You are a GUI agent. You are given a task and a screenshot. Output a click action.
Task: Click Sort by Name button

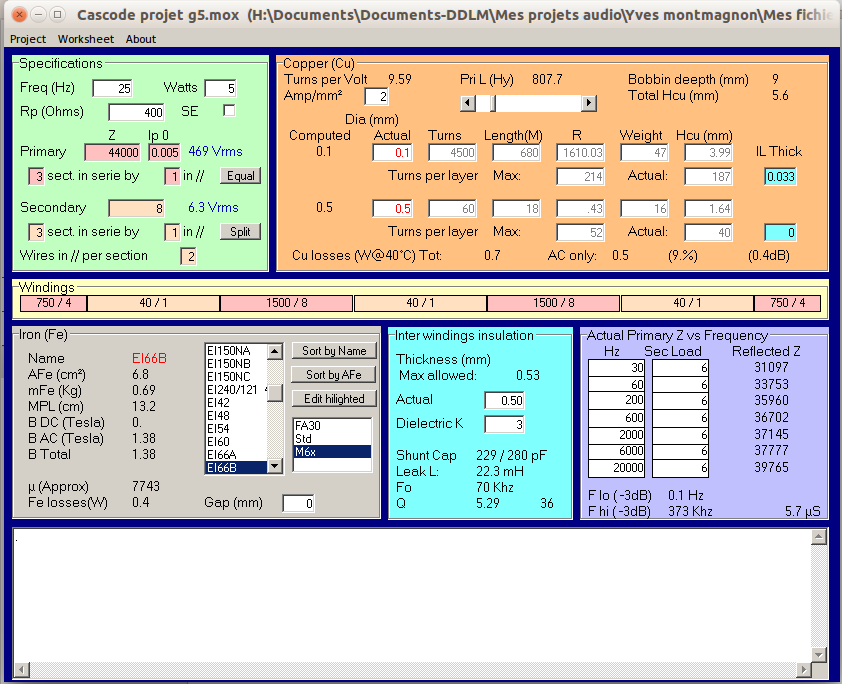(335, 351)
